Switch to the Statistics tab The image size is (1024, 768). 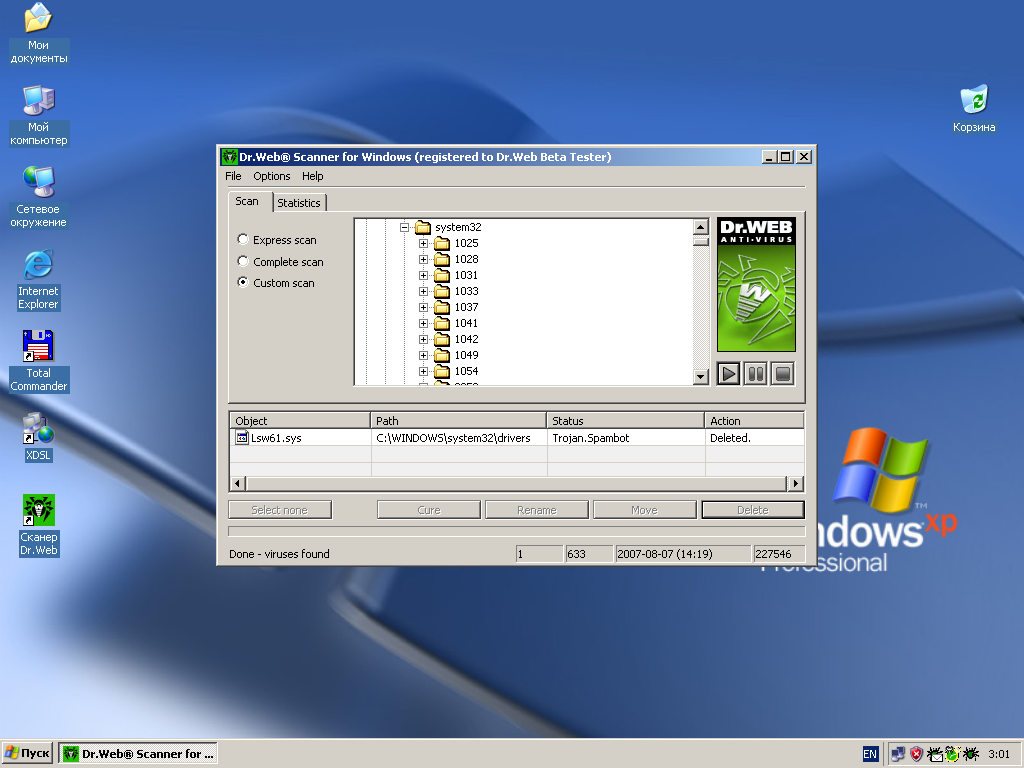298,203
